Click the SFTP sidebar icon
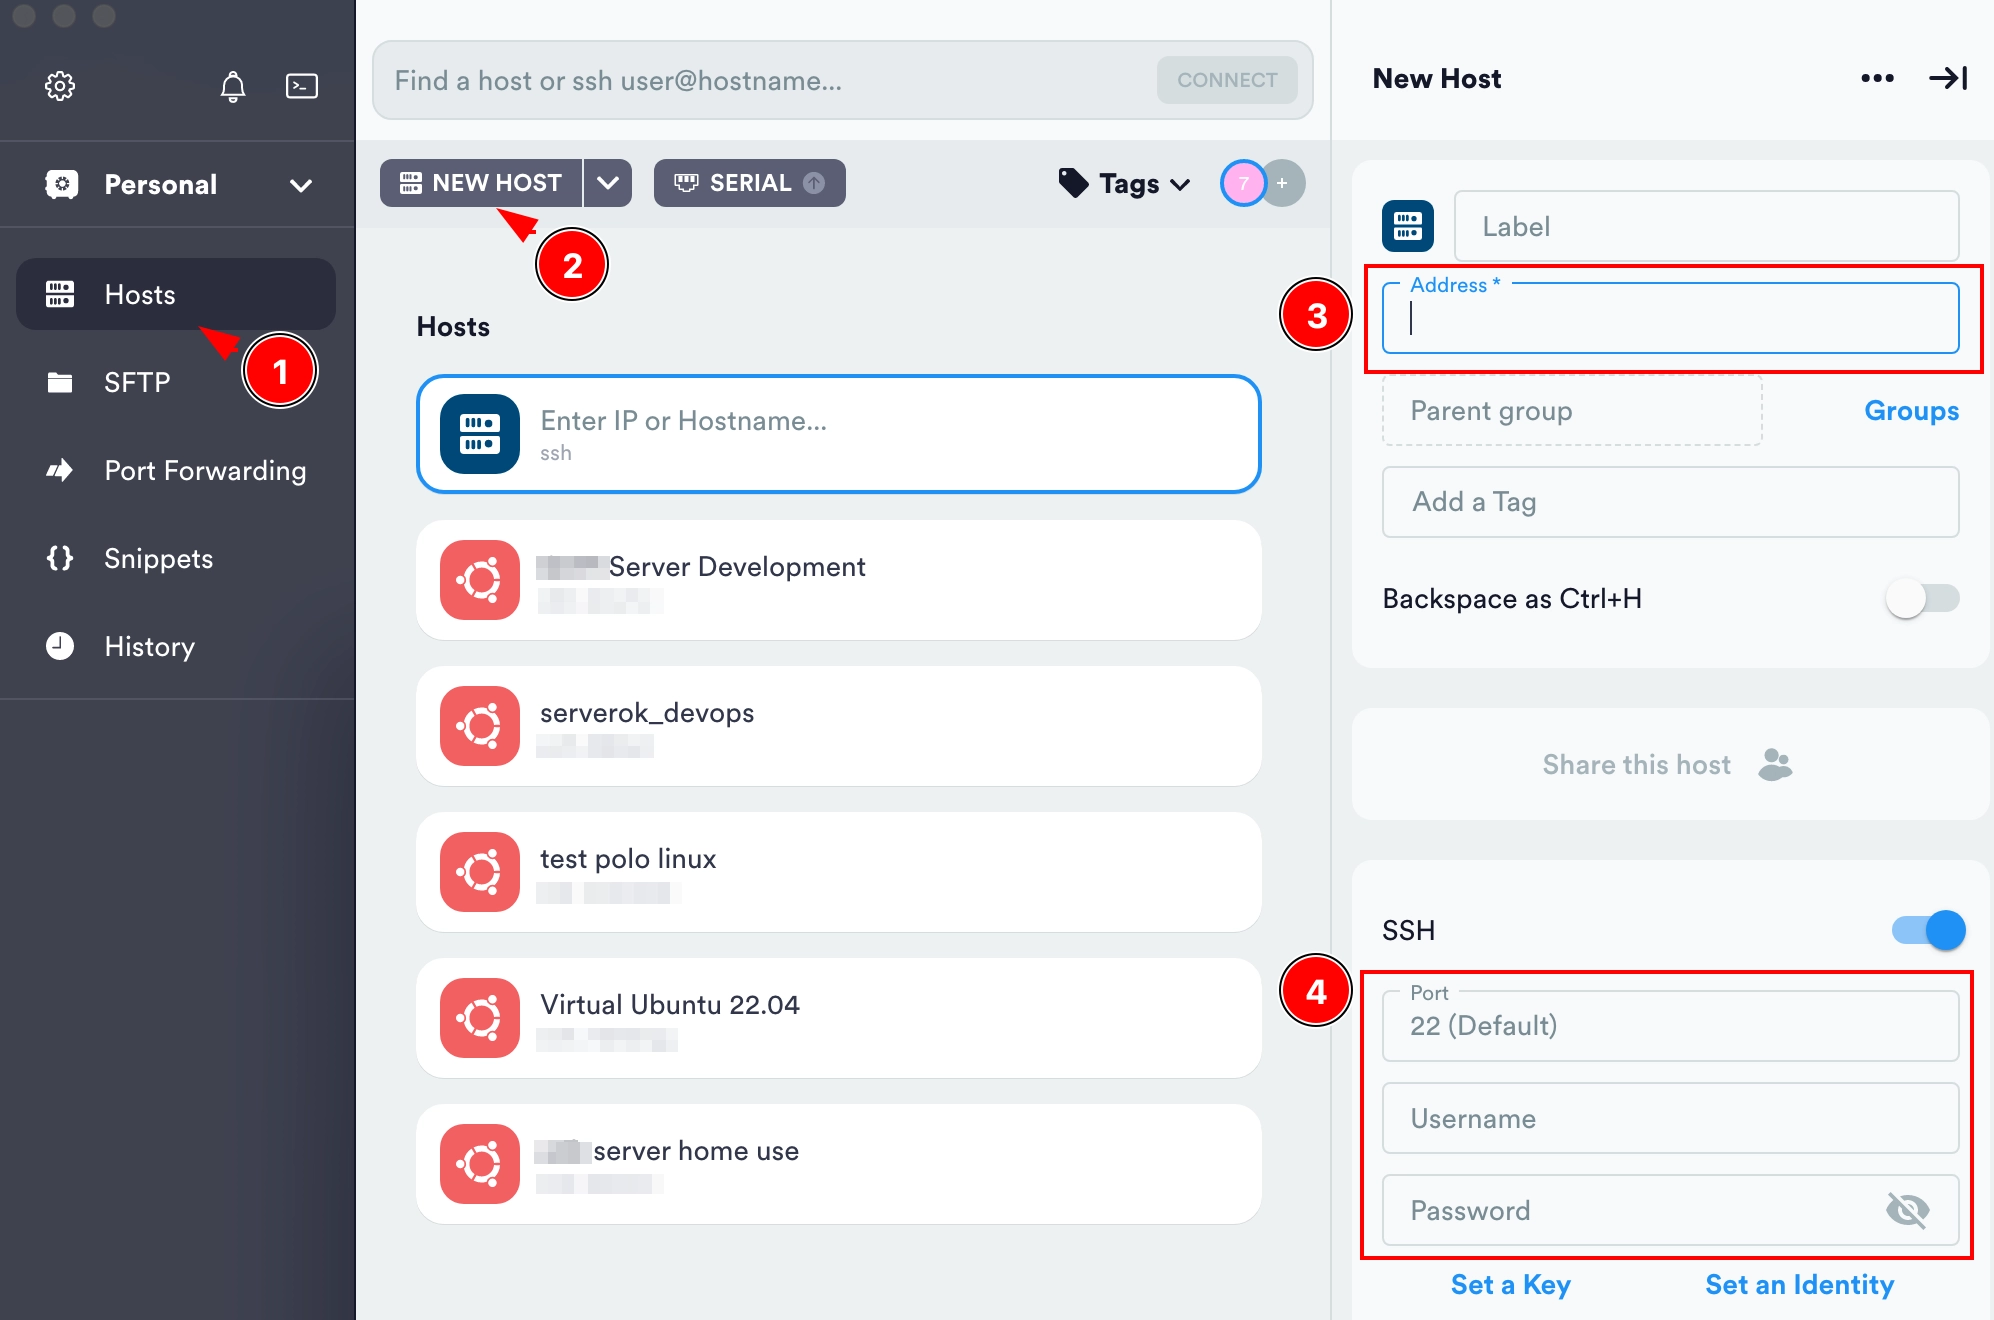The image size is (1994, 1320). [x=59, y=382]
